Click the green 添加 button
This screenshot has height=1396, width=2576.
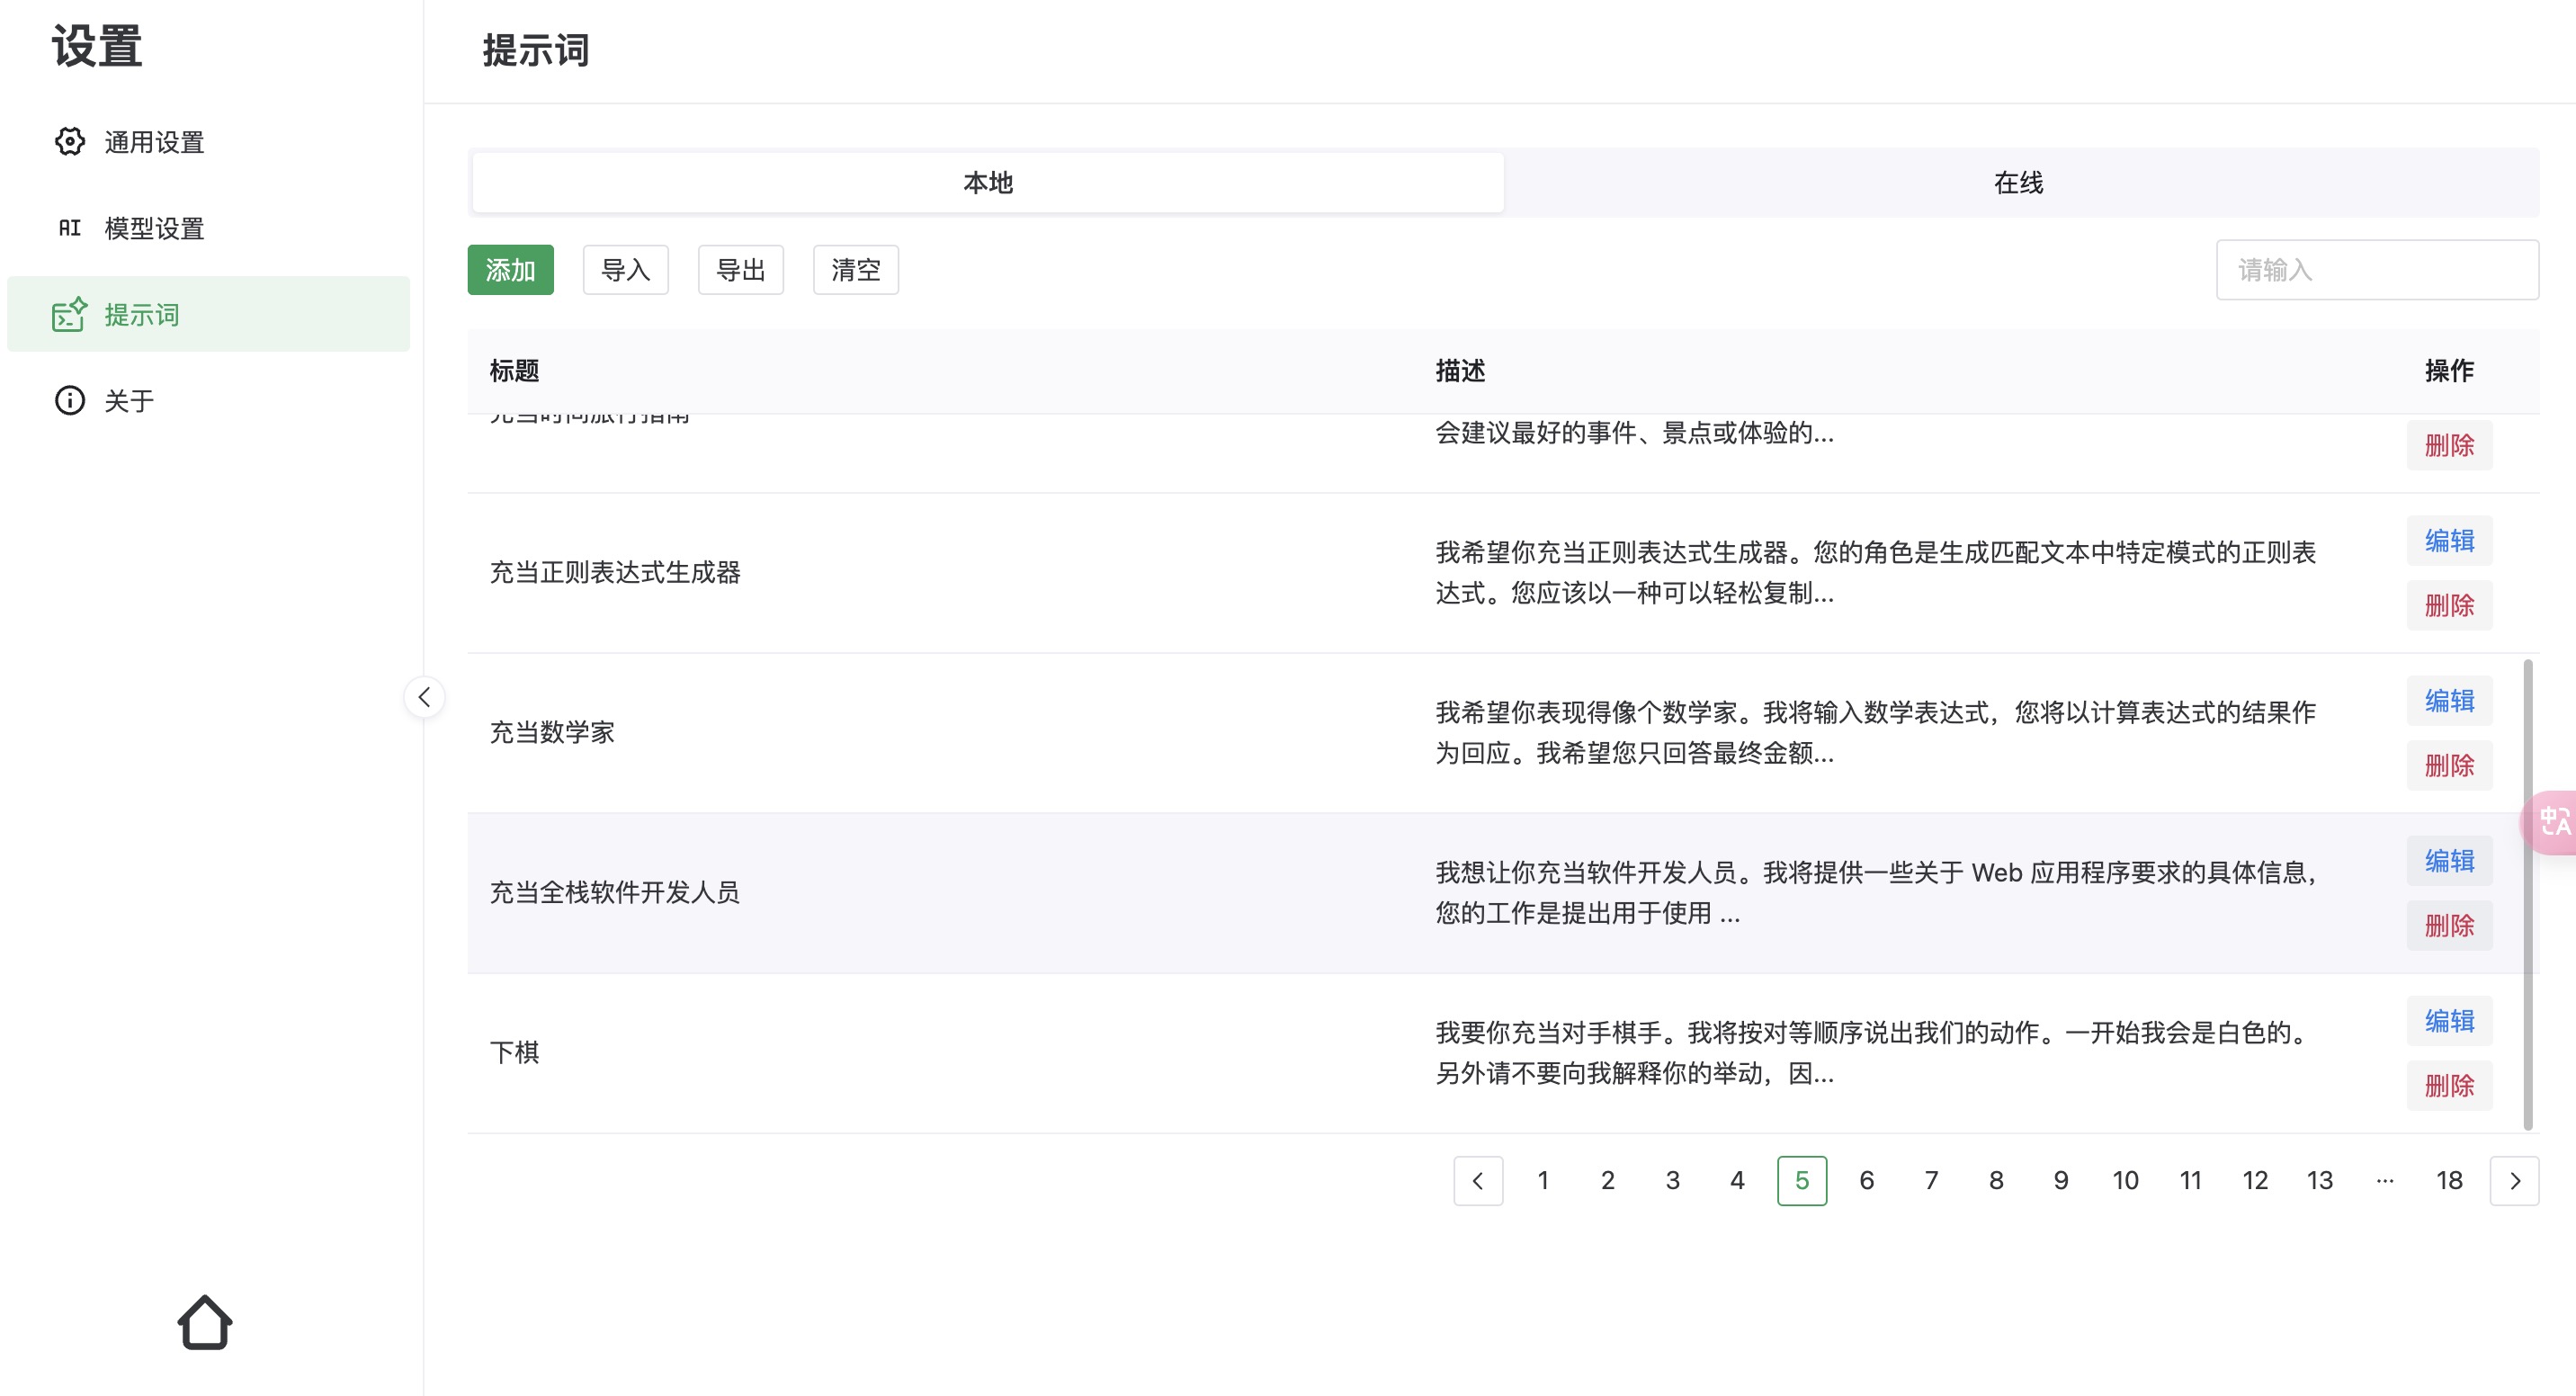[x=510, y=270]
